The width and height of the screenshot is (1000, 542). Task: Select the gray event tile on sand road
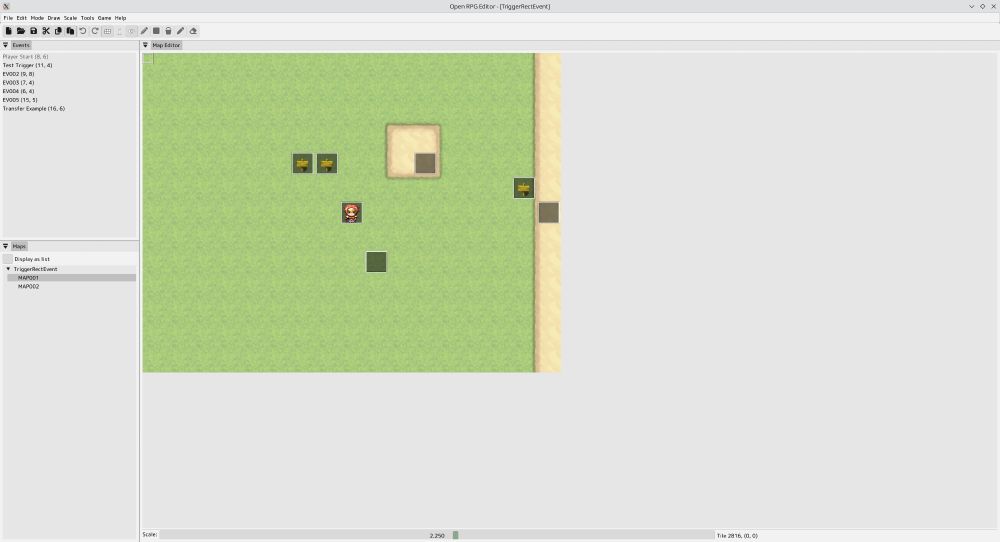(548, 212)
